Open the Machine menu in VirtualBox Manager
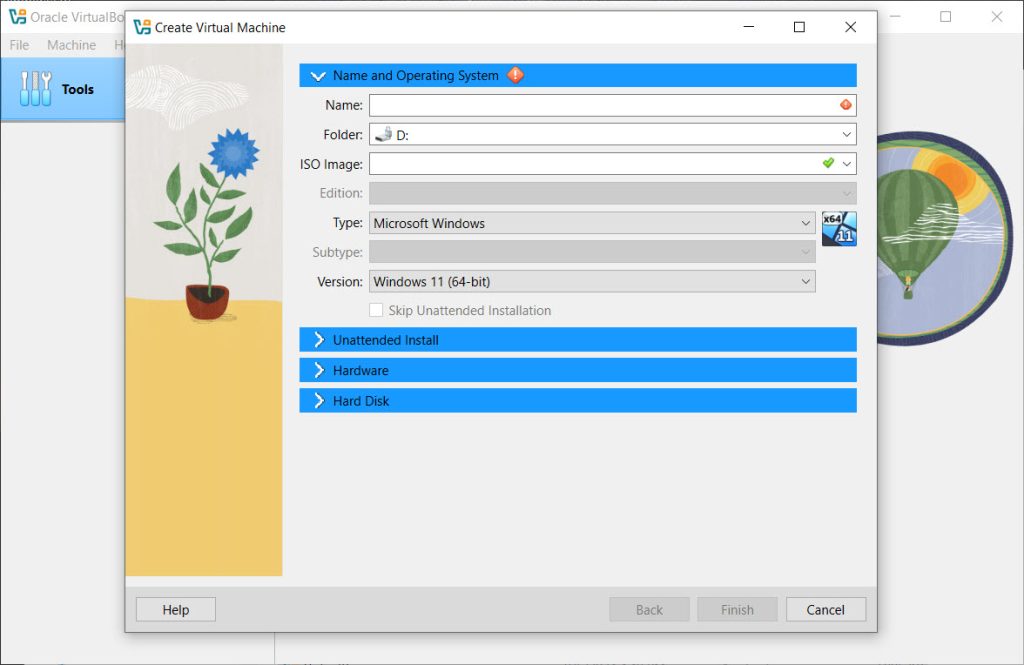Viewport: 1024px width, 665px height. [x=71, y=45]
